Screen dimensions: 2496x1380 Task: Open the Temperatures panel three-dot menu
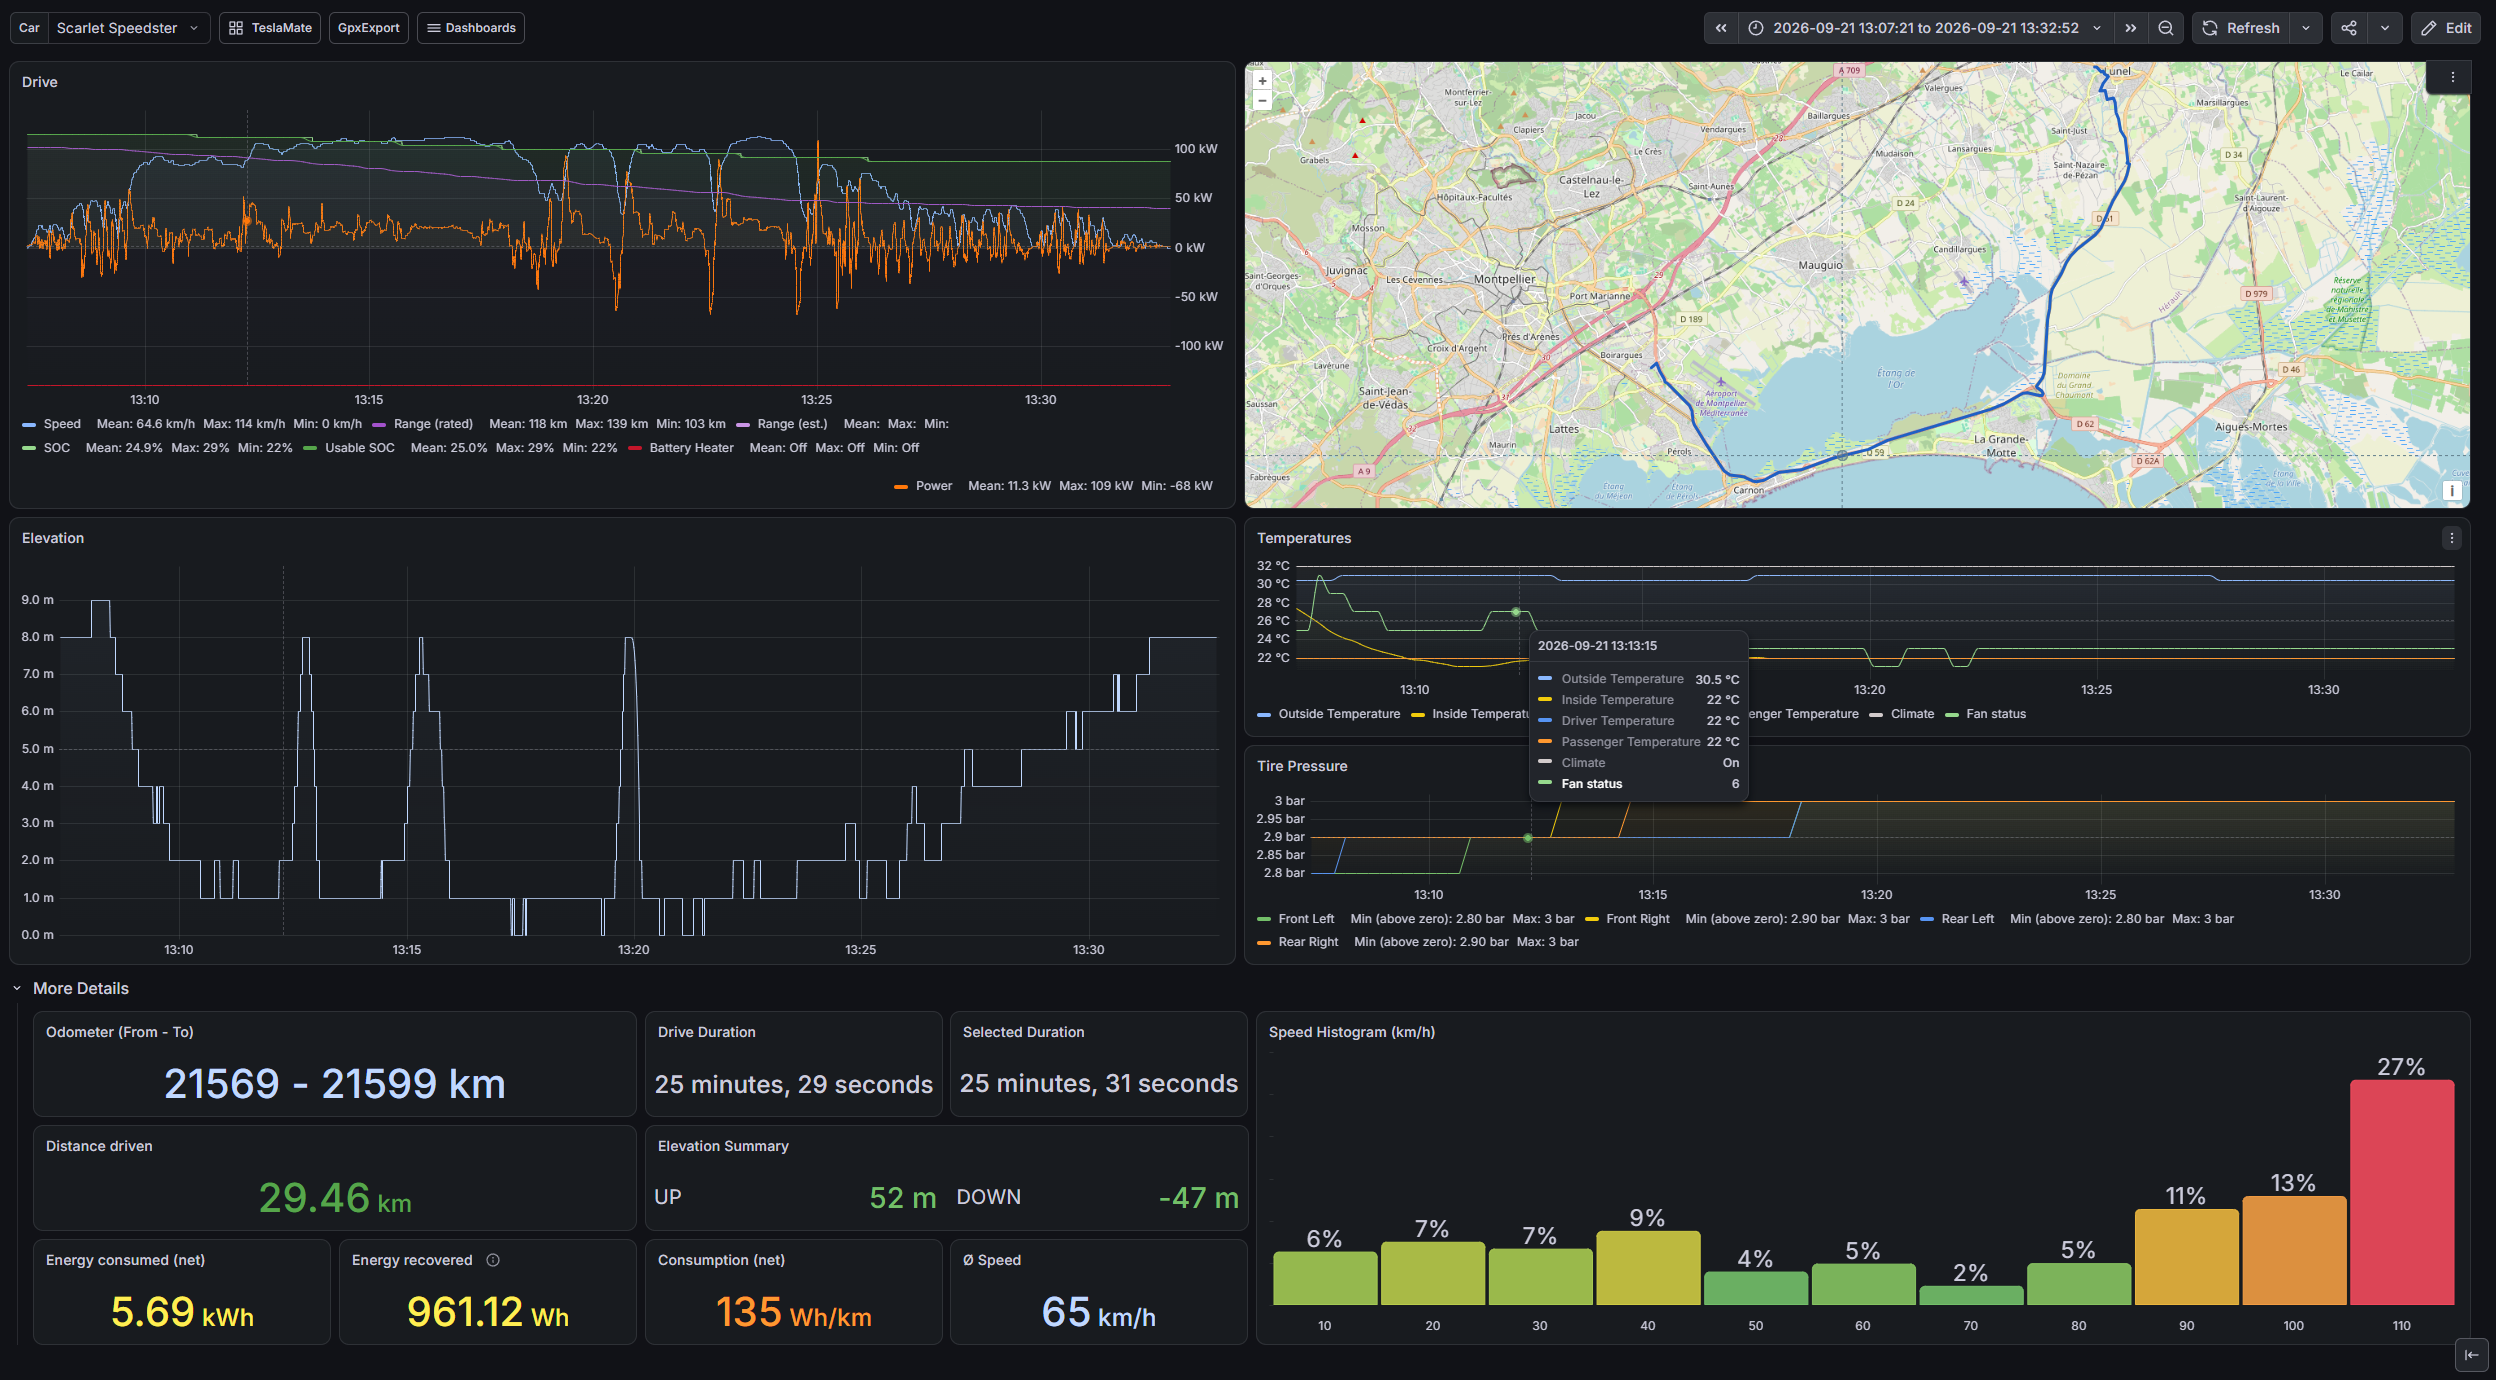(2452, 538)
